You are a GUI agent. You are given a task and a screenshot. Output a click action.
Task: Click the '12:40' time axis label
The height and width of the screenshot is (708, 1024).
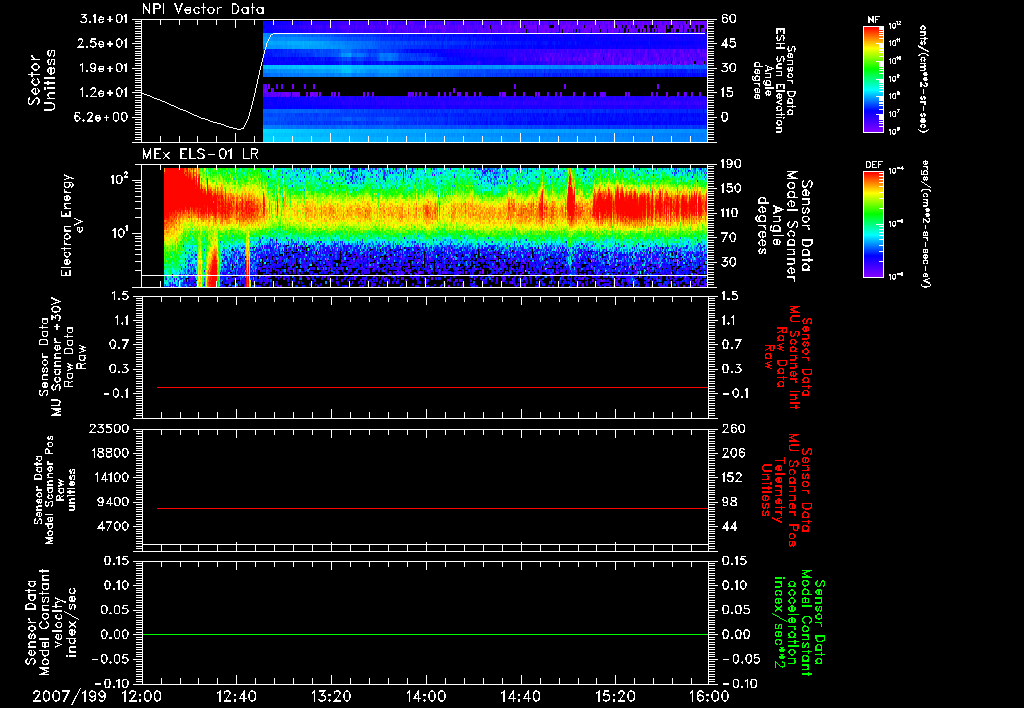(x=236, y=696)
